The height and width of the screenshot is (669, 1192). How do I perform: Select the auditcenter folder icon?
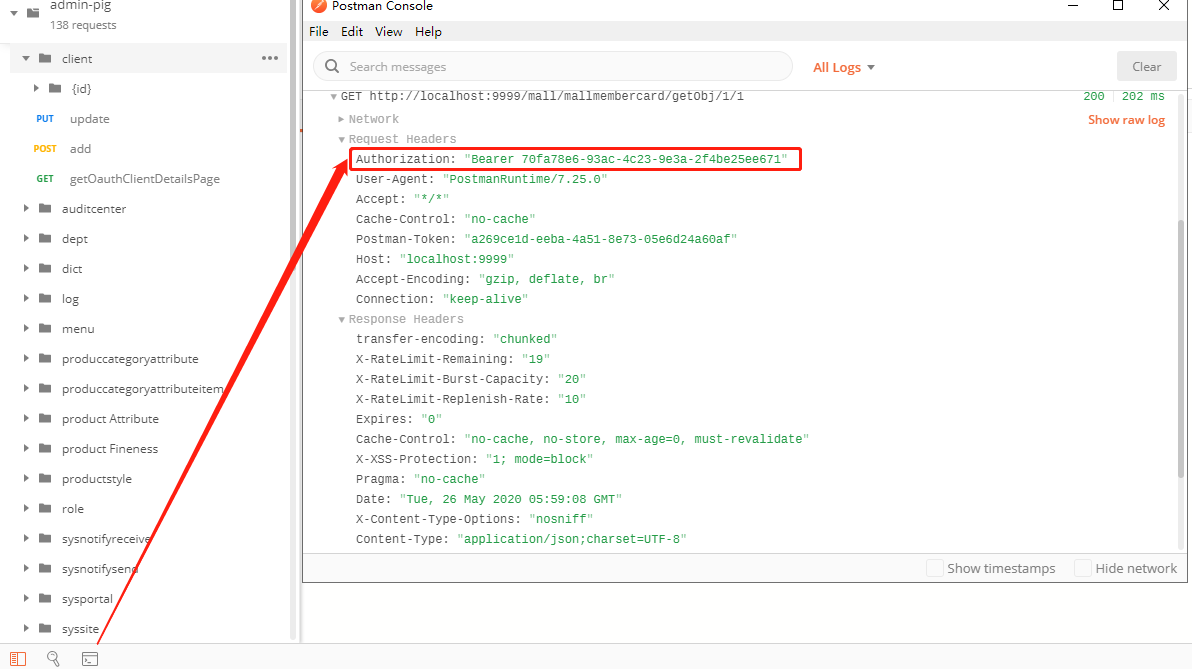pyautogui.click(x=45, y=209)
